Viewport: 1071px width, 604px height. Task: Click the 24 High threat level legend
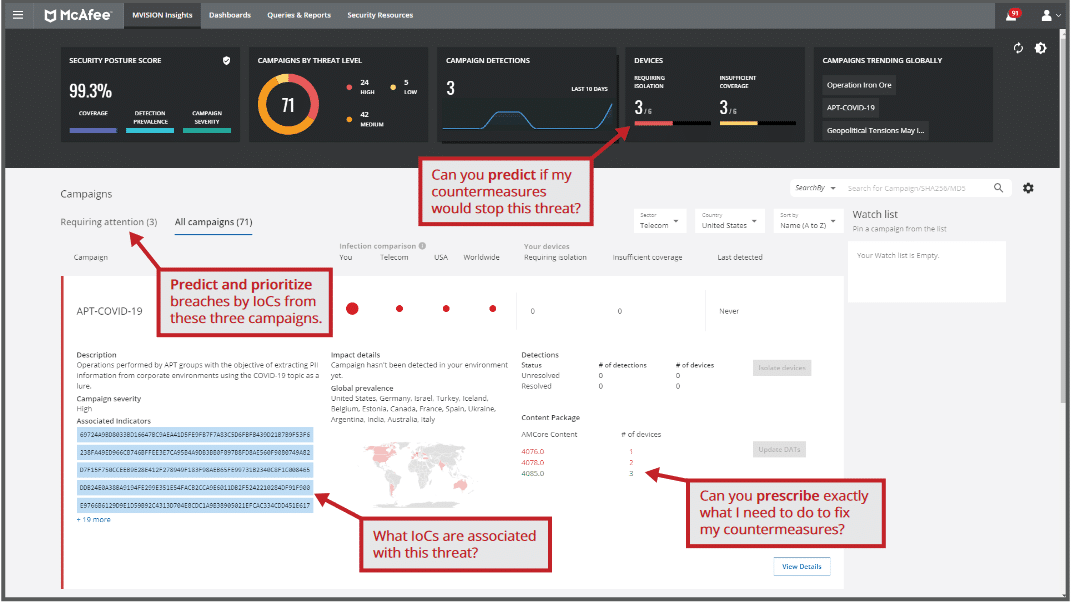pyautogui.click(x=361, y=87)
